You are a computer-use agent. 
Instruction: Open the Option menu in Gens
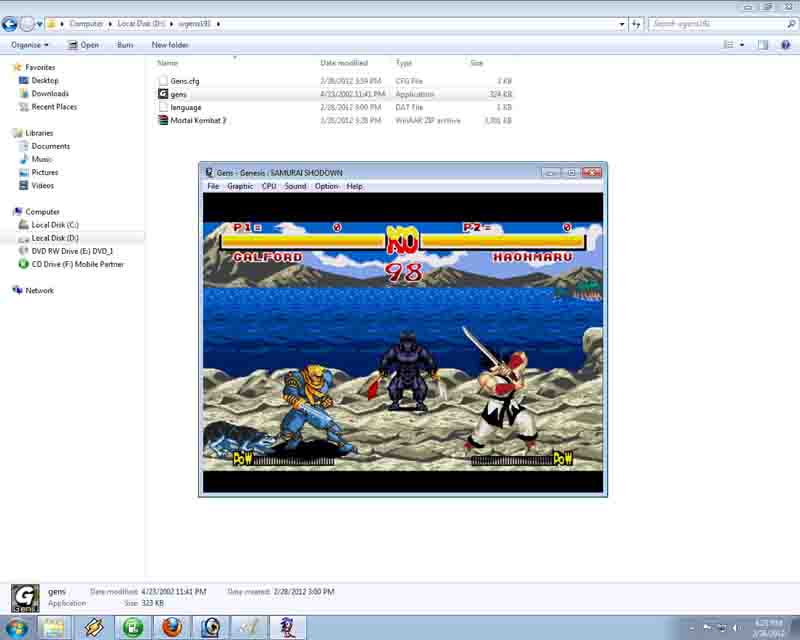point(327,186)
